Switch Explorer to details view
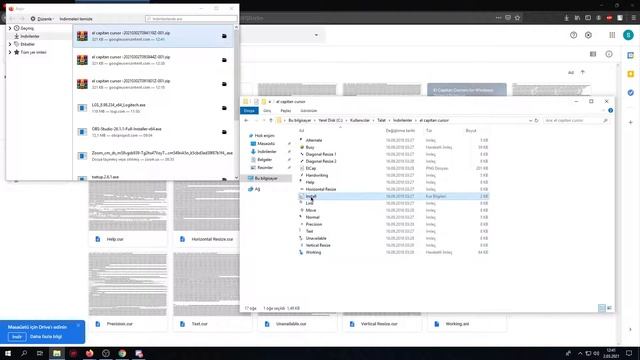 (602, 308)
